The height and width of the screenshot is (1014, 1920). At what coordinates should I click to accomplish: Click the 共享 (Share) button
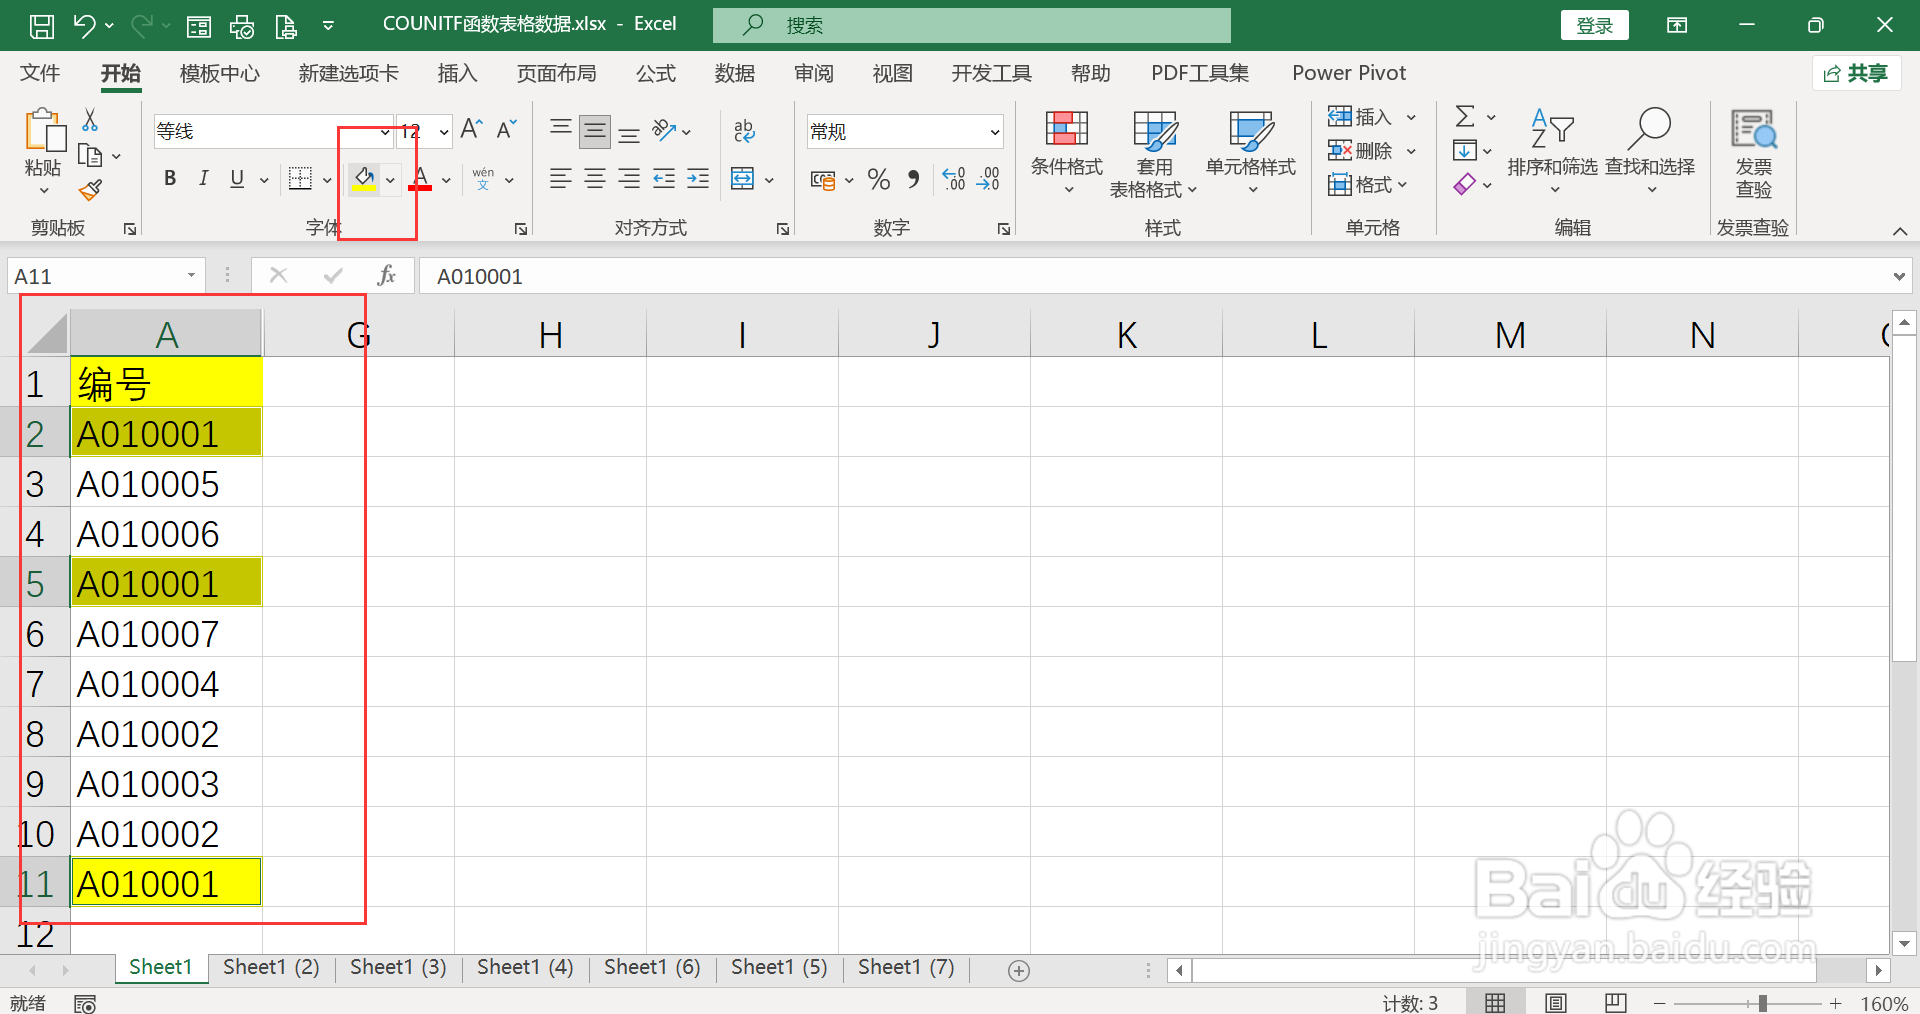1856,73
